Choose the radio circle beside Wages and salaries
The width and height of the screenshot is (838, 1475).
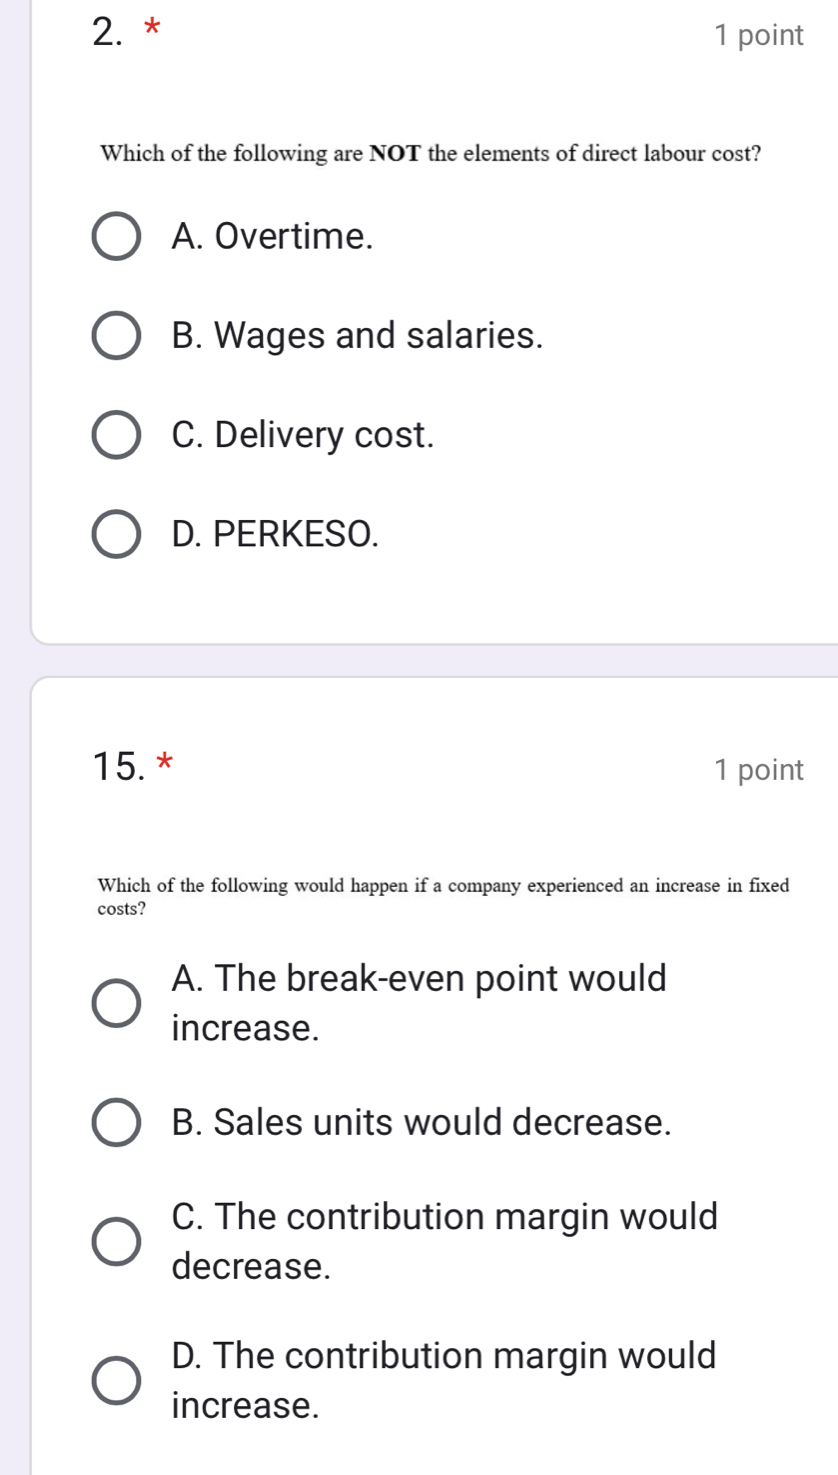[116, 336]
